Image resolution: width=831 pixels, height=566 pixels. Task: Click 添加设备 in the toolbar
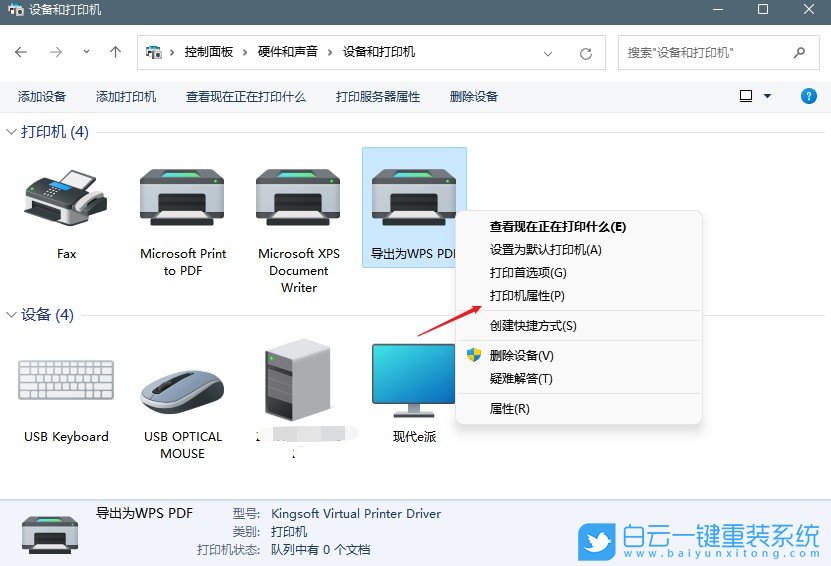pyautogui.click(x=42, y=96)
